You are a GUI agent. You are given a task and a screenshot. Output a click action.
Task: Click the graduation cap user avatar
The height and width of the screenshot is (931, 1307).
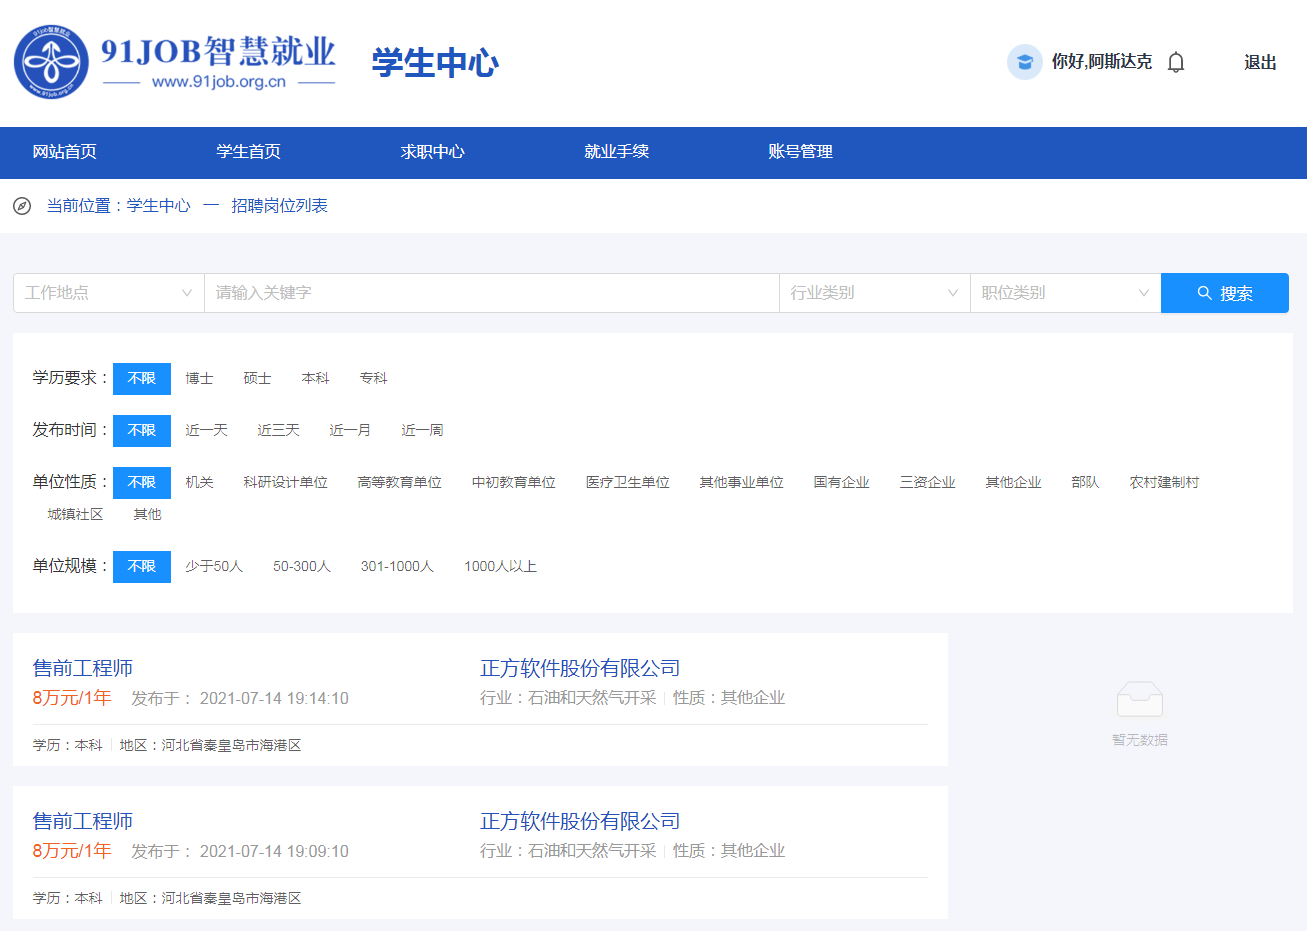pyautogui.click(x=1025, y=62)
